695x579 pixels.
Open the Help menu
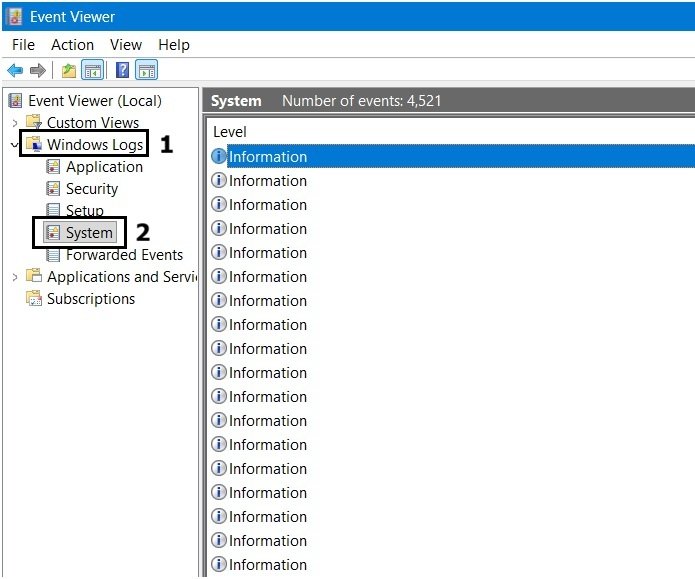[x=174, y=45]
